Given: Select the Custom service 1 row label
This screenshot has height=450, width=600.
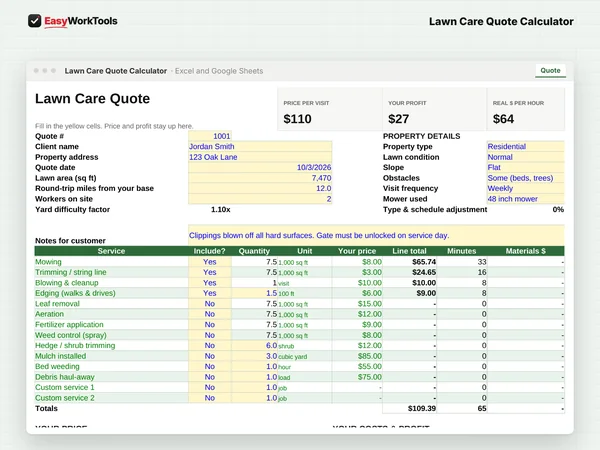Looking at the screenshot, I should click(65, 387).
